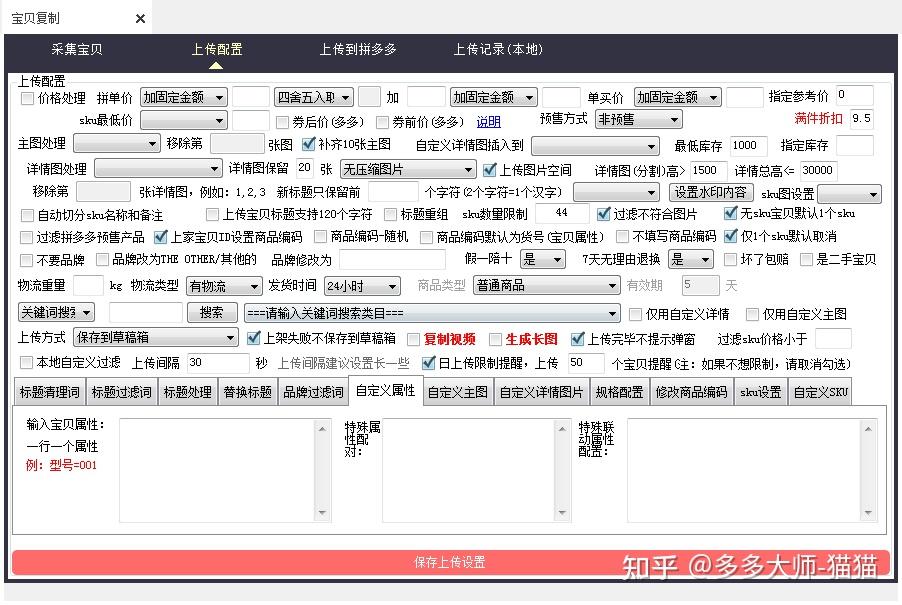Toggle the 过滤不符合图片 checkbox

604,214
